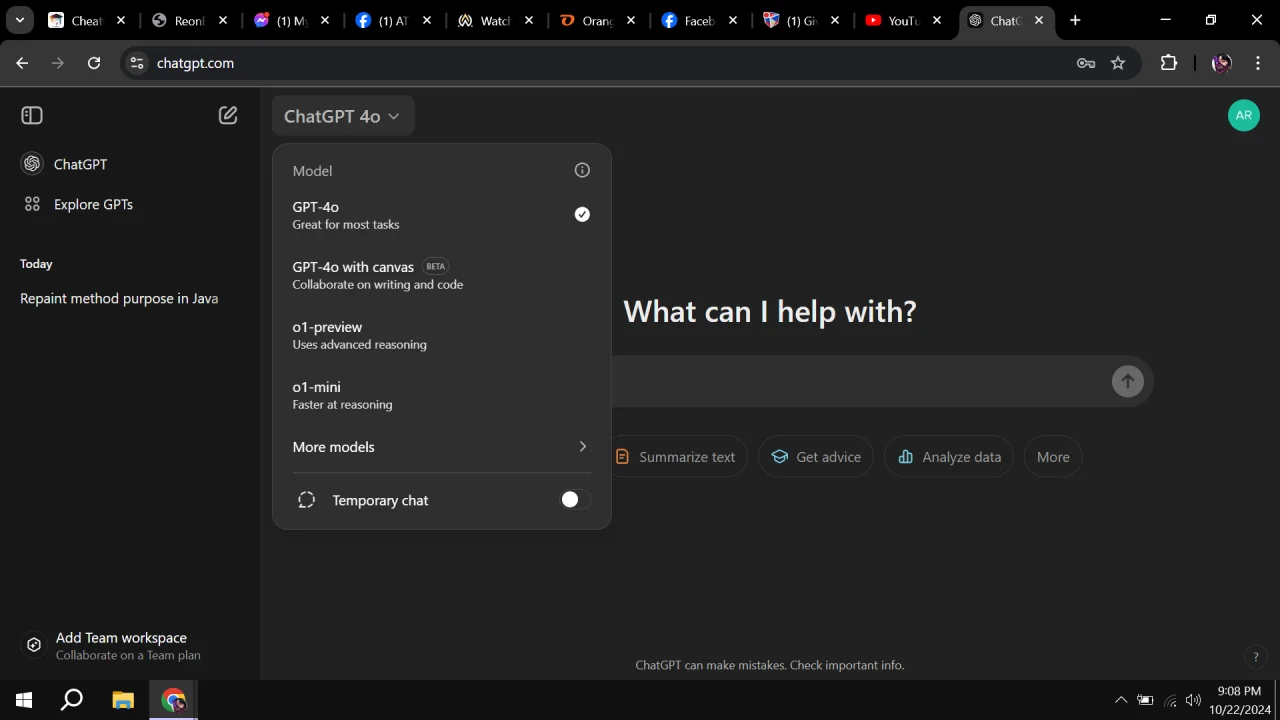Image resolution: width=1280 pixels, height=720 pixels.
Task: Open the volume control in system tray
Action: coord(1193,700)
